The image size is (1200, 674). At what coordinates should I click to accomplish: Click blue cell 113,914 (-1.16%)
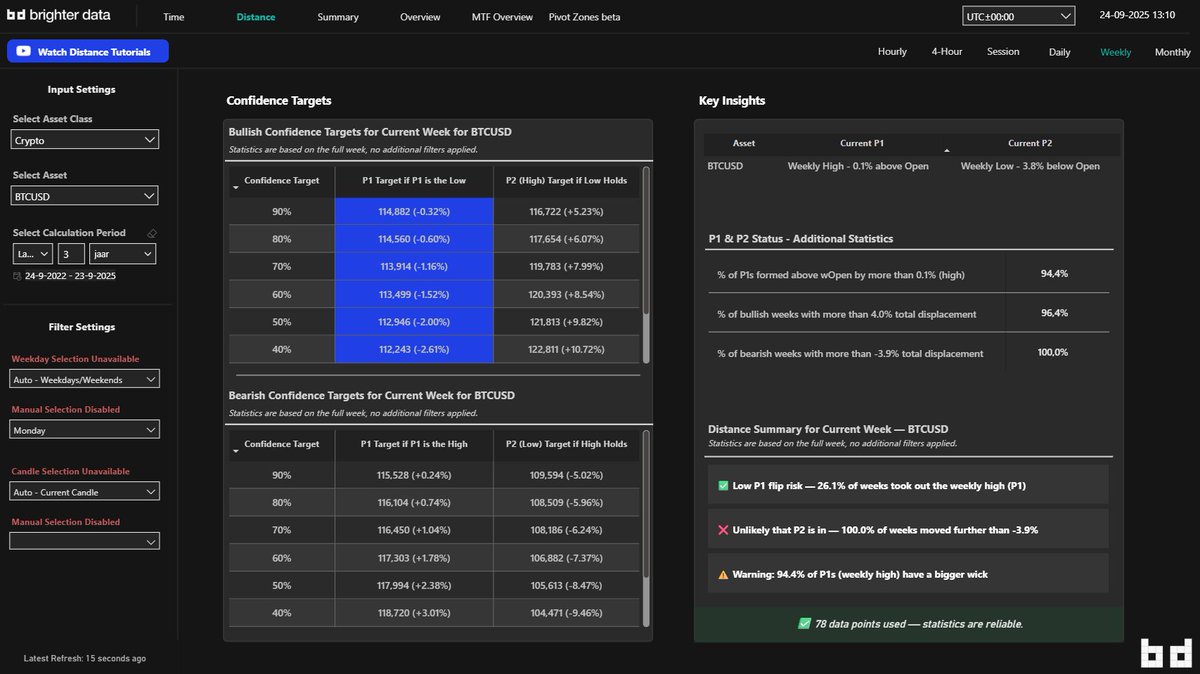[414, 267]
